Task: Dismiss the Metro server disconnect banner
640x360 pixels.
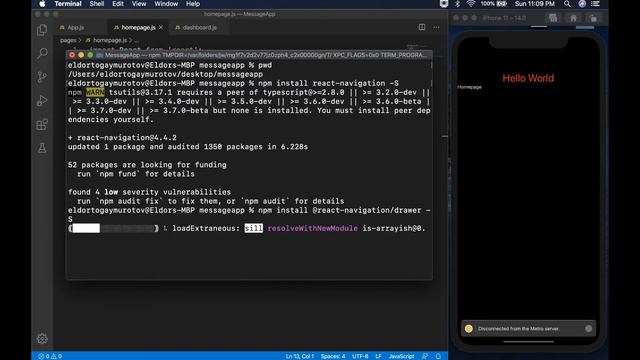Action: coord(588,329)
